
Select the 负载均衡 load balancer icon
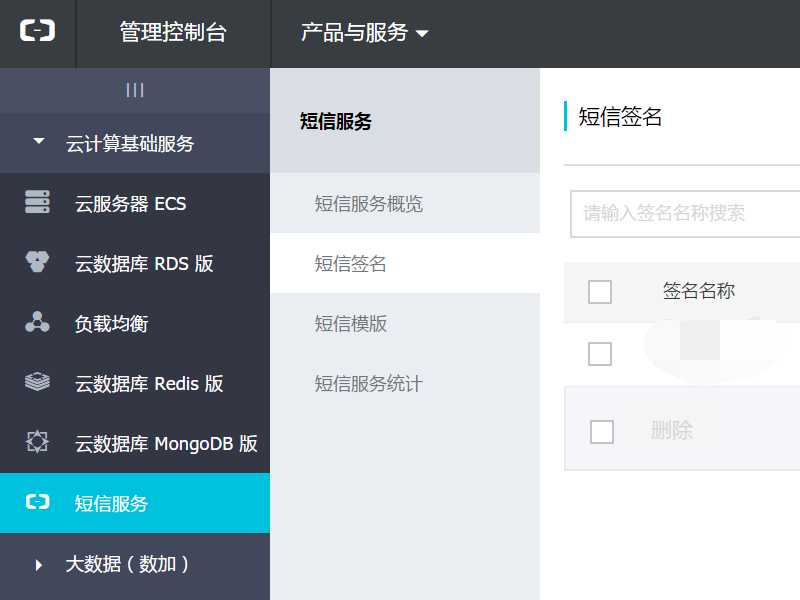pos(37,323)
